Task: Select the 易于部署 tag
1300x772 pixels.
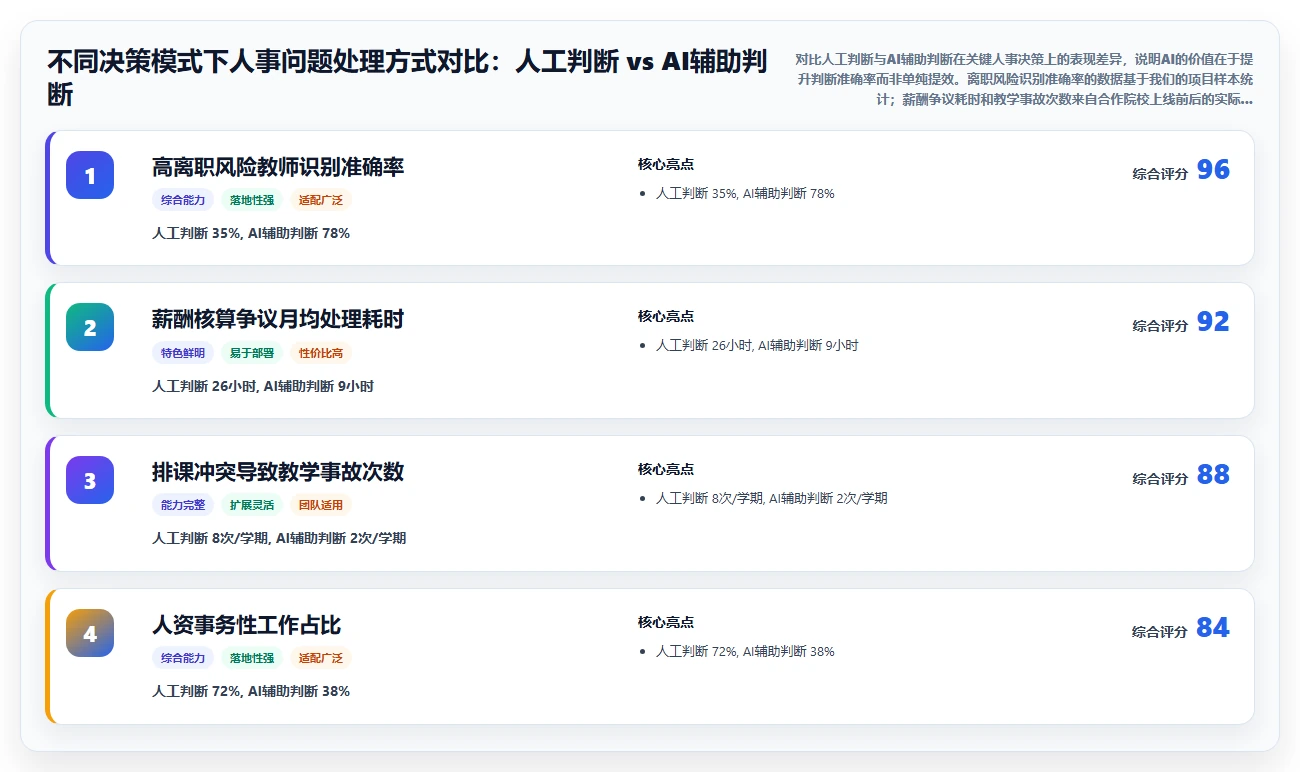Action: pyautogui.click(x=252, y=353)
